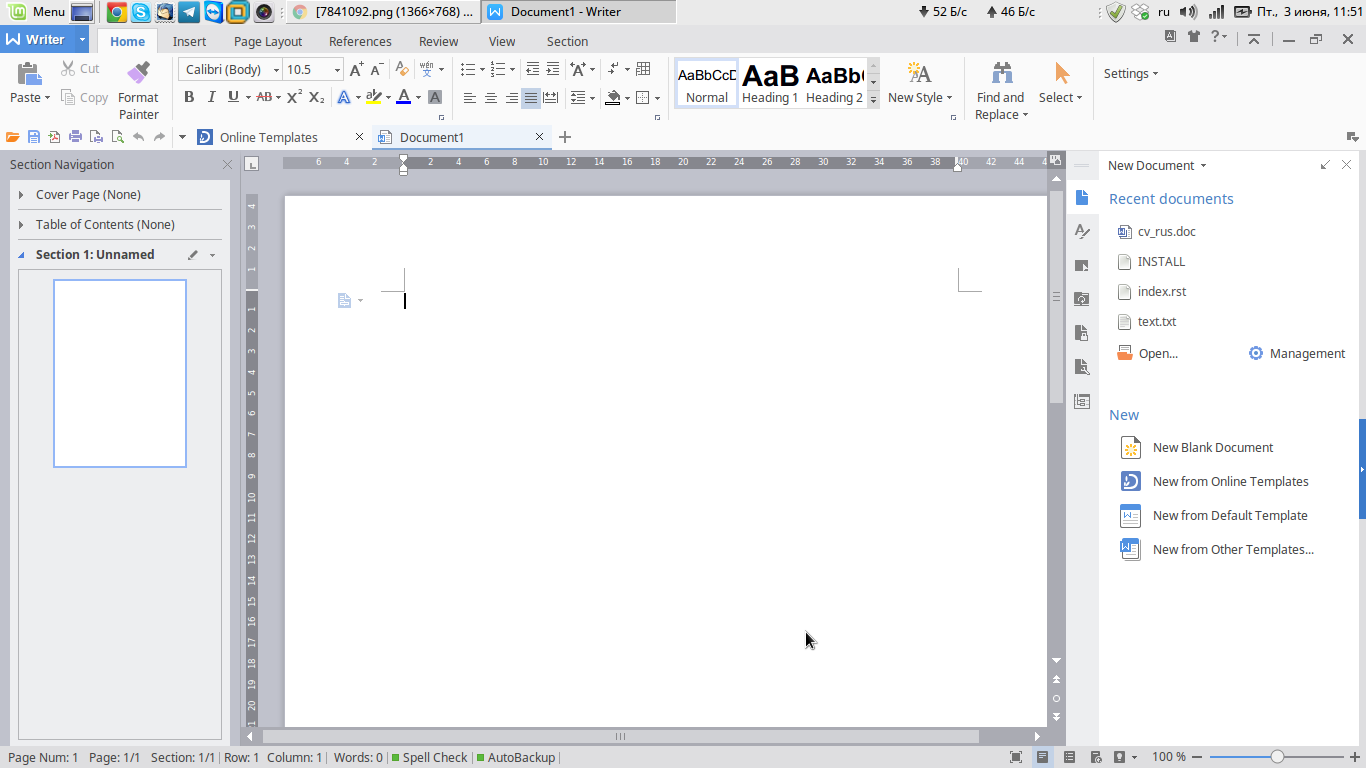Open the References tab
The image size is (1366, 768).
(360, 41)
